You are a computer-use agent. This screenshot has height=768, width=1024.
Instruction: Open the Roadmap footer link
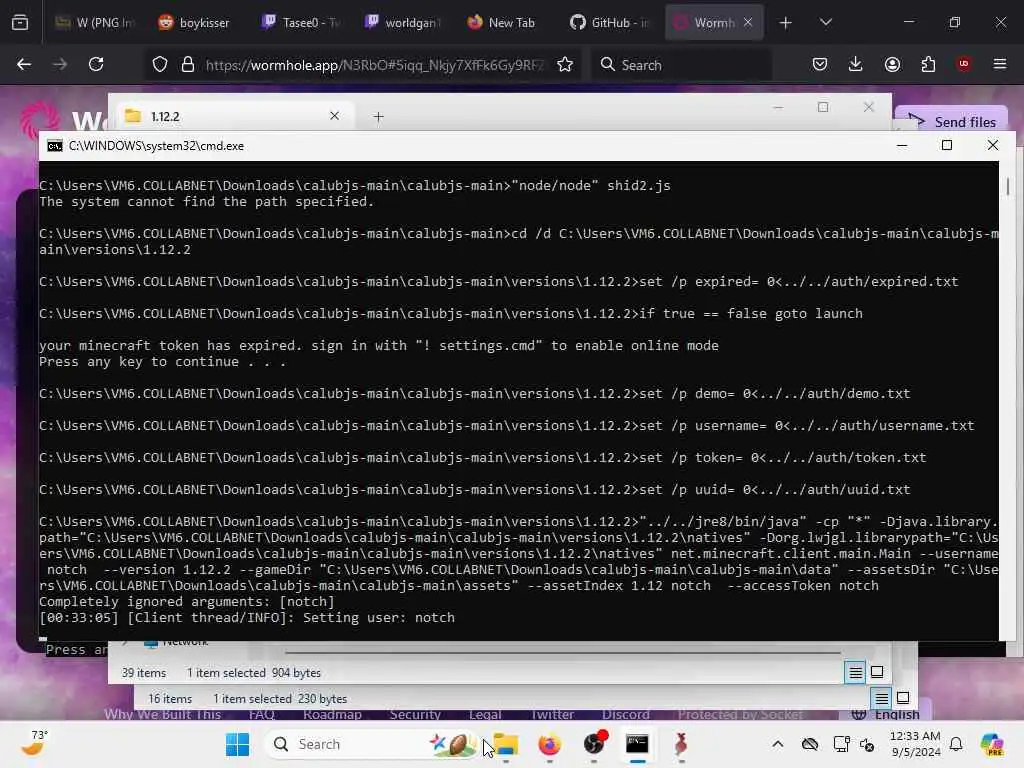332,714
